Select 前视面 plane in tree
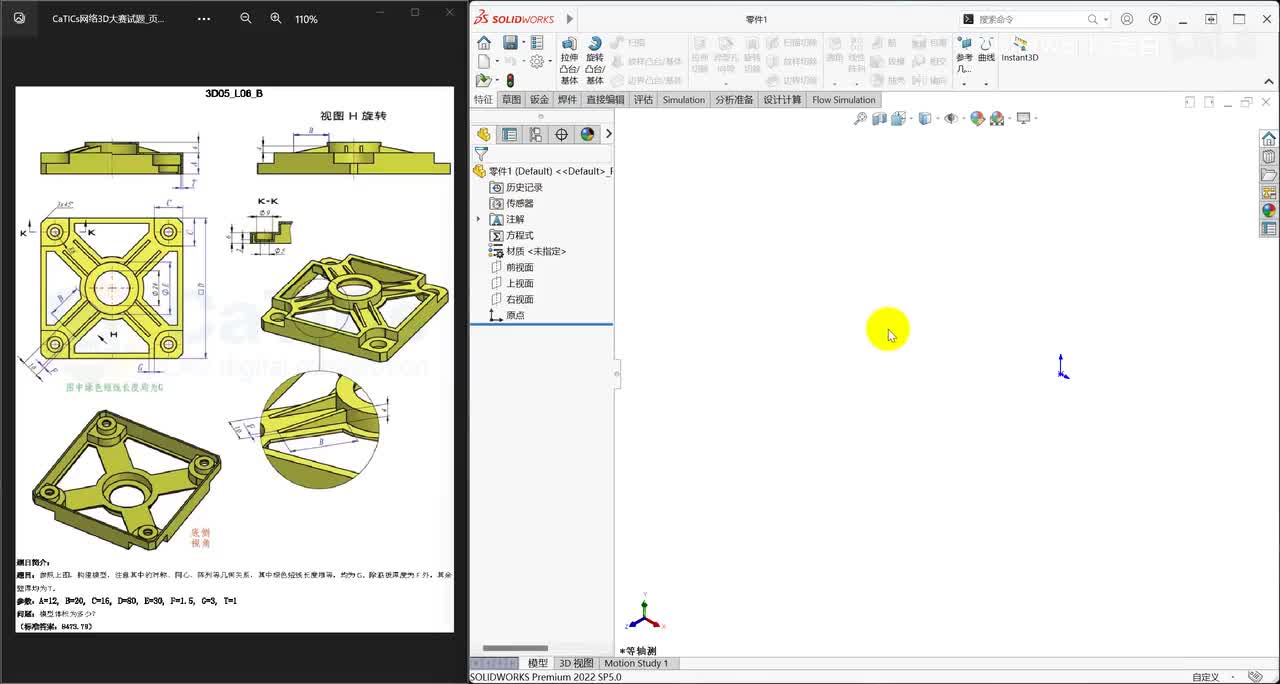 point(512,267)
